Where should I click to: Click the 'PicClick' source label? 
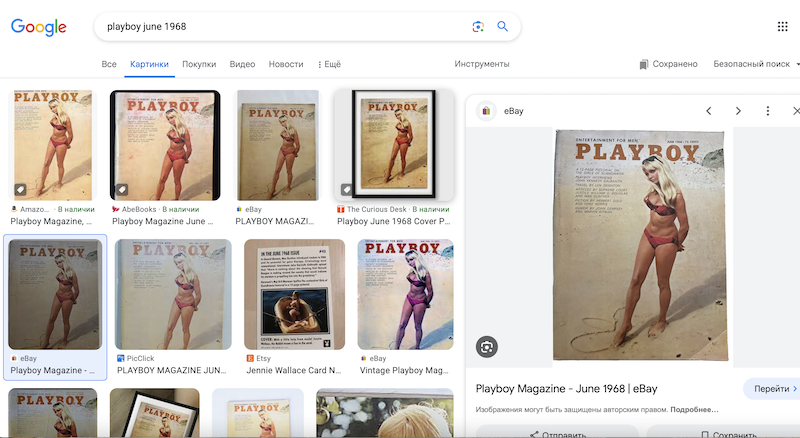pyautogui.click(x=140, y=358)
